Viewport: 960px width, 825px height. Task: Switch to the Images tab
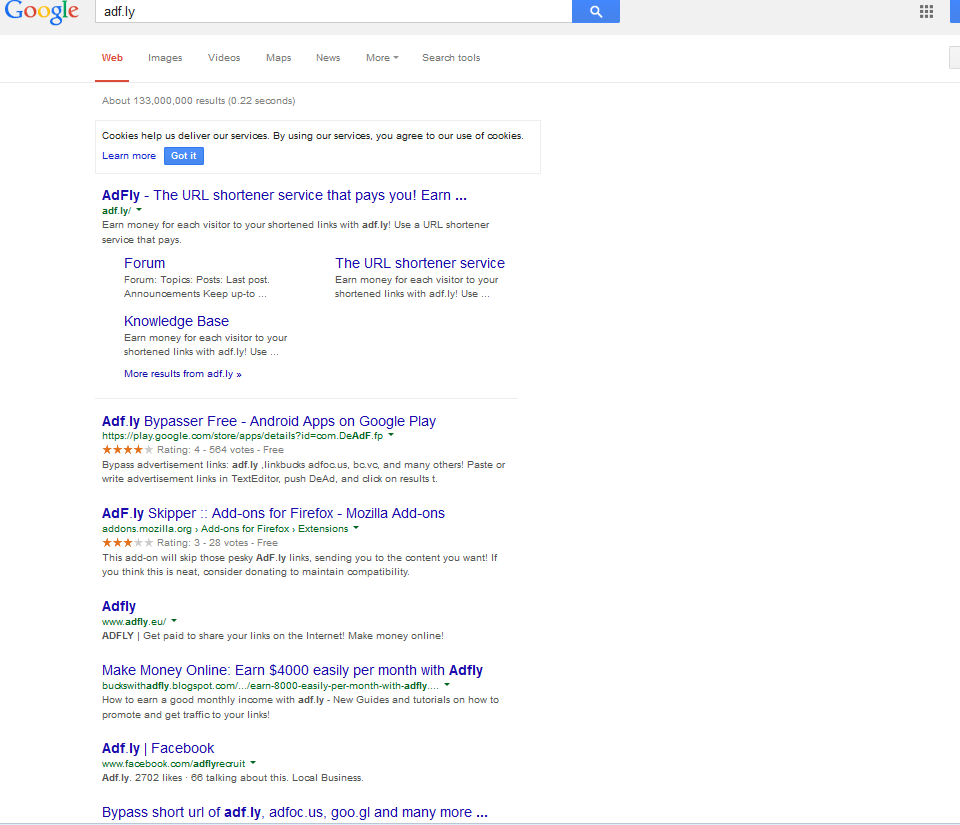[x=165, y=58]
